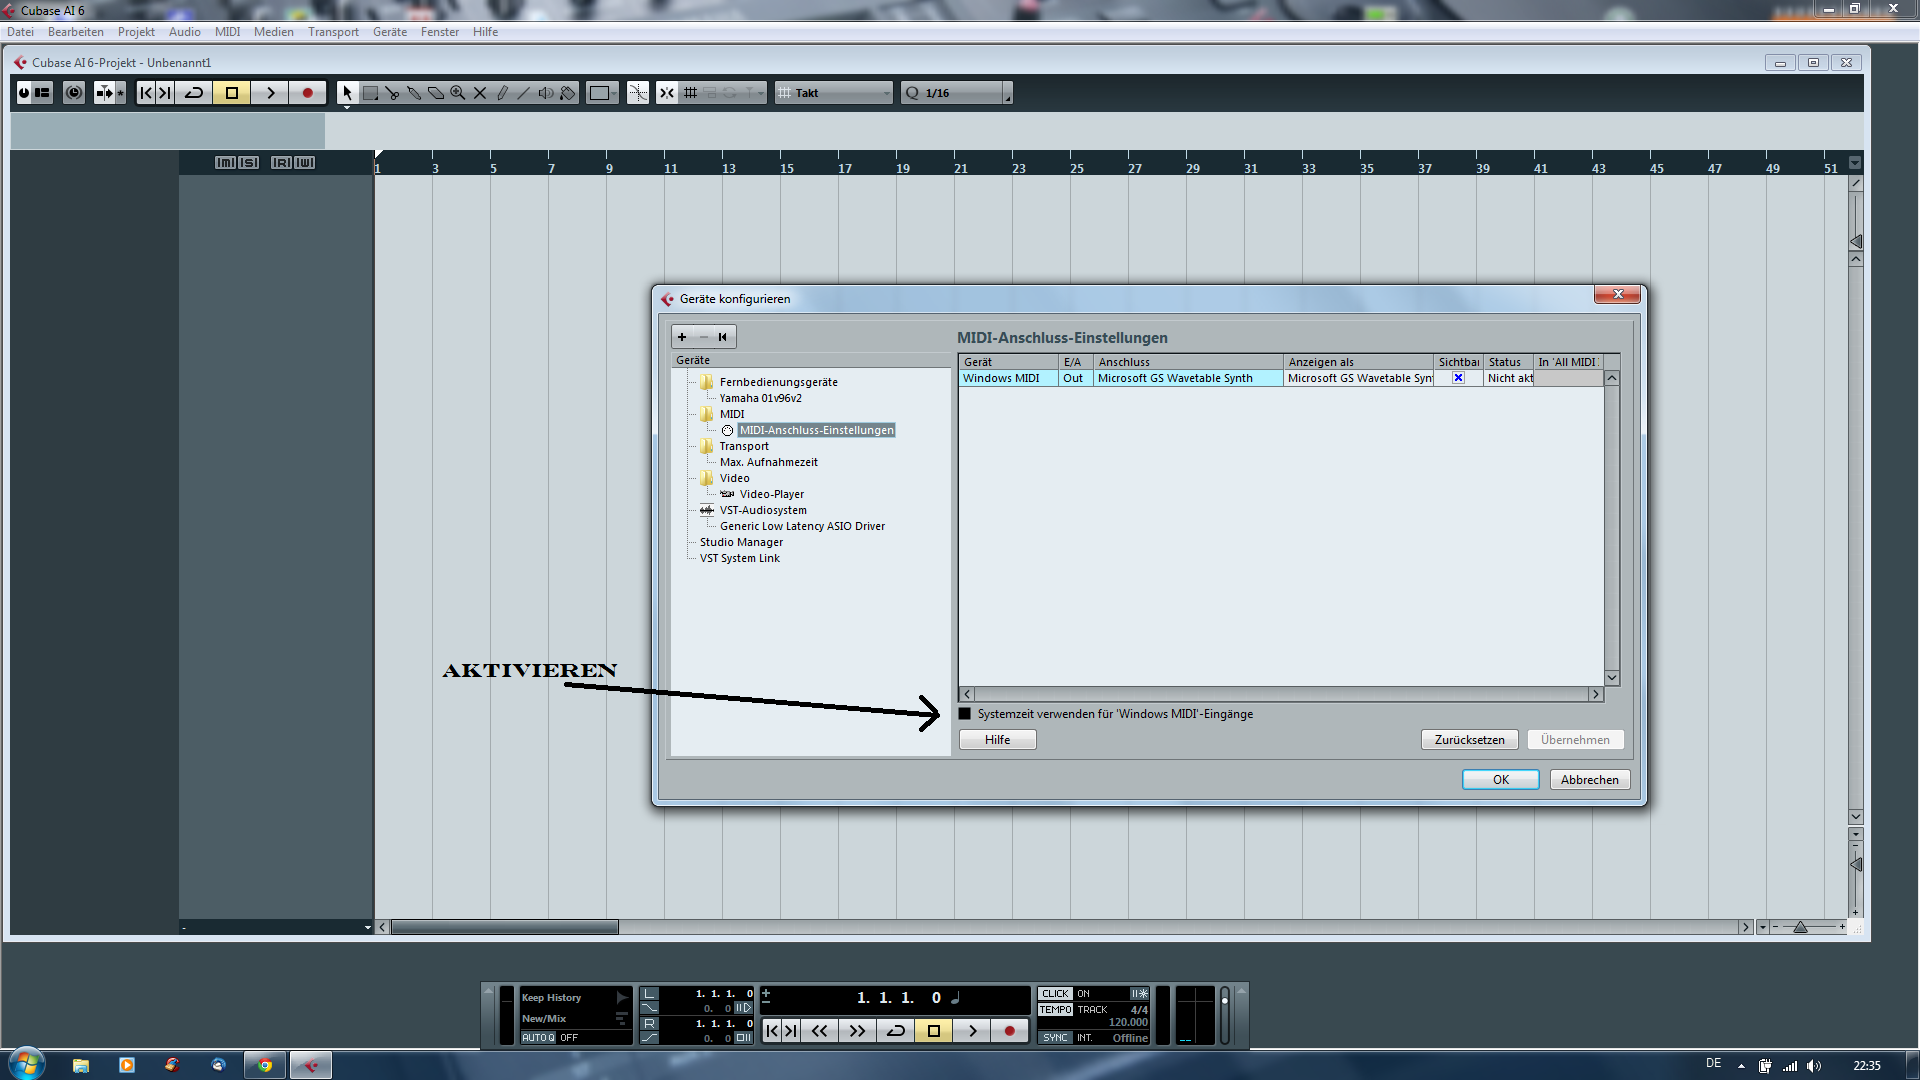Click Record in the project toolbar
The image size is (1920, 1080).
(x=308, y=93)
